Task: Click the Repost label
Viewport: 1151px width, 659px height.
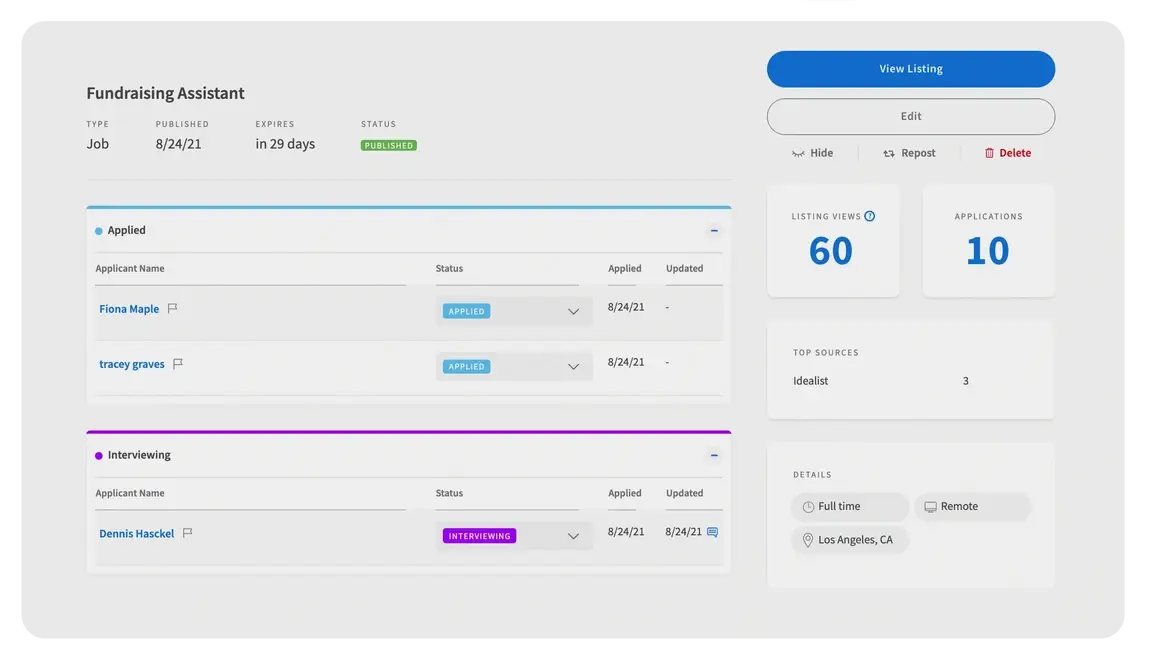Action: tap(918, 153)
